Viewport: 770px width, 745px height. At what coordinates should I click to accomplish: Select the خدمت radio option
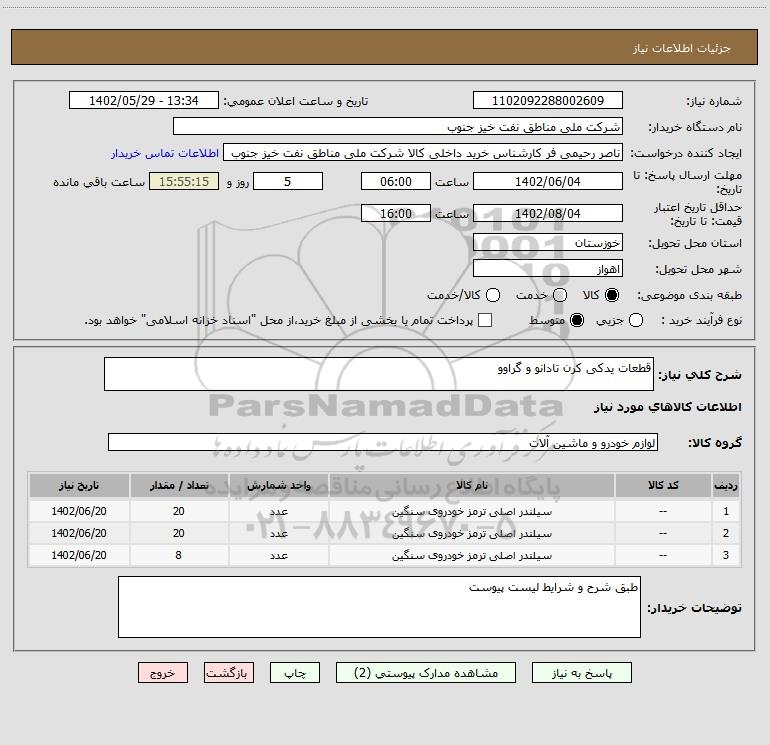pos(560,295)
